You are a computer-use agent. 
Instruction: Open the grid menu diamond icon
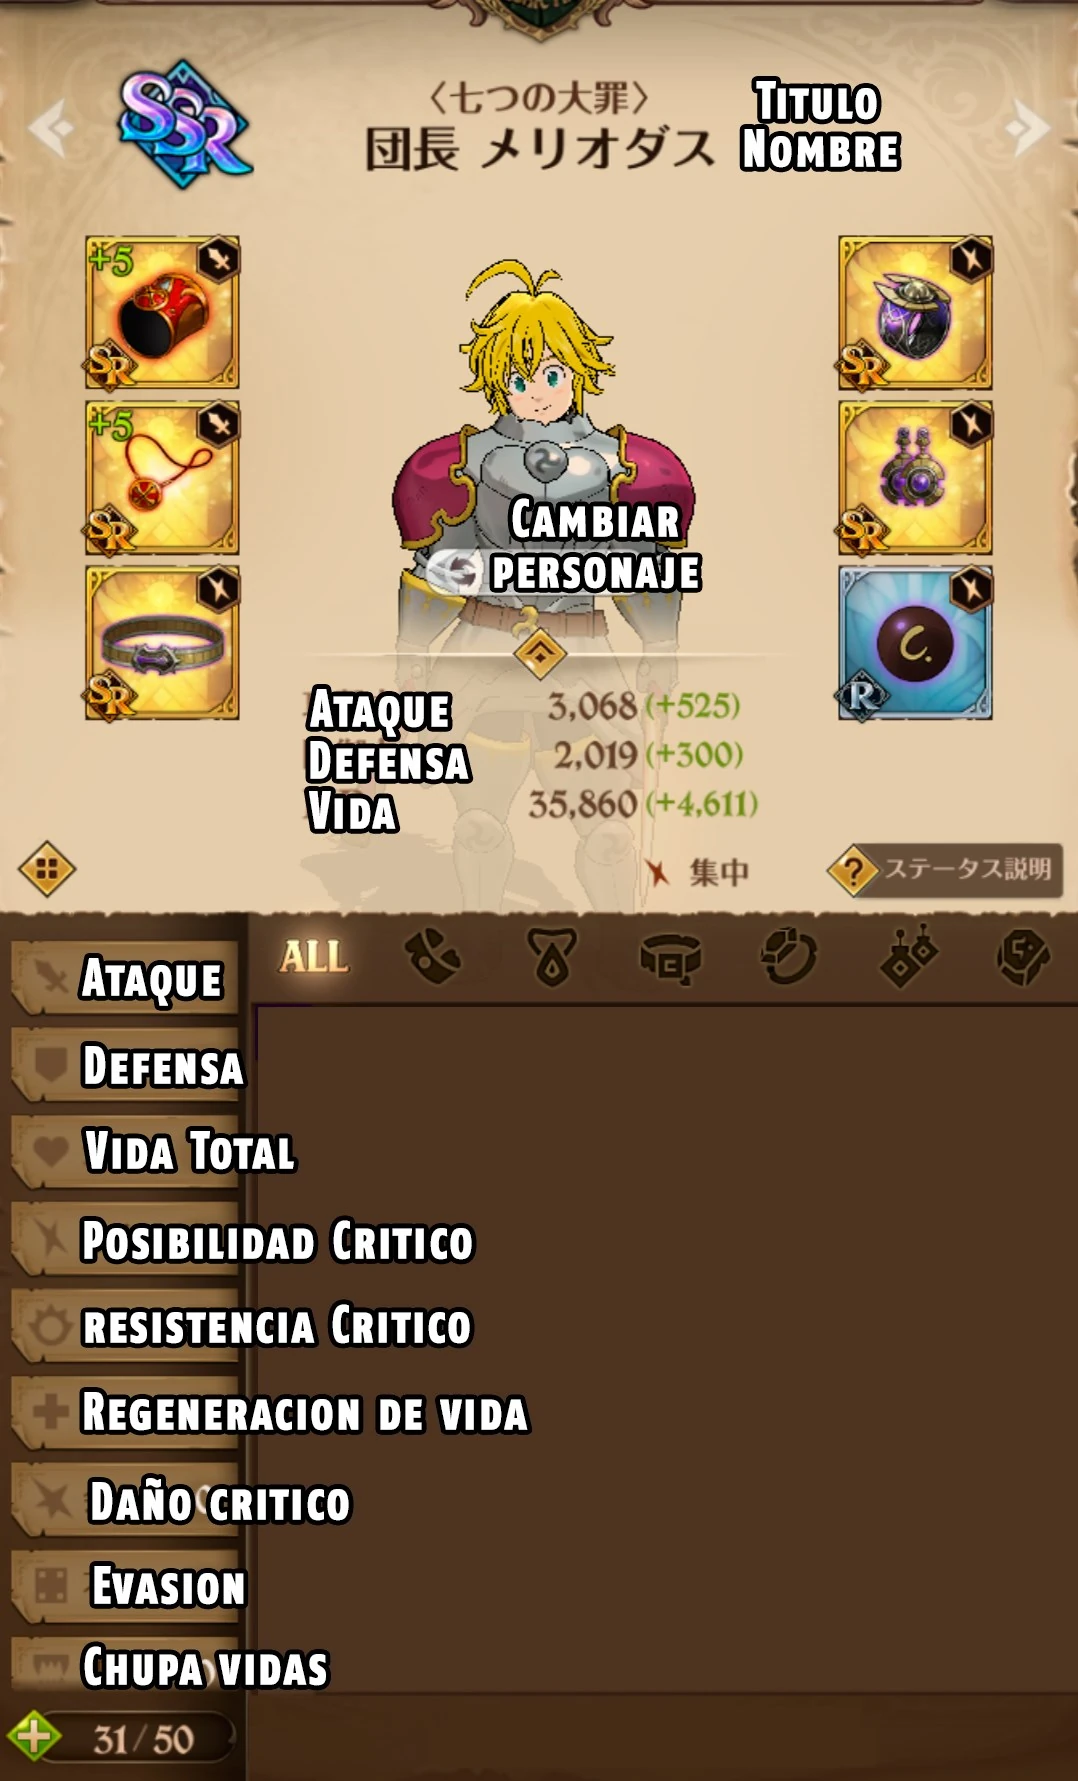coord(47,869)
